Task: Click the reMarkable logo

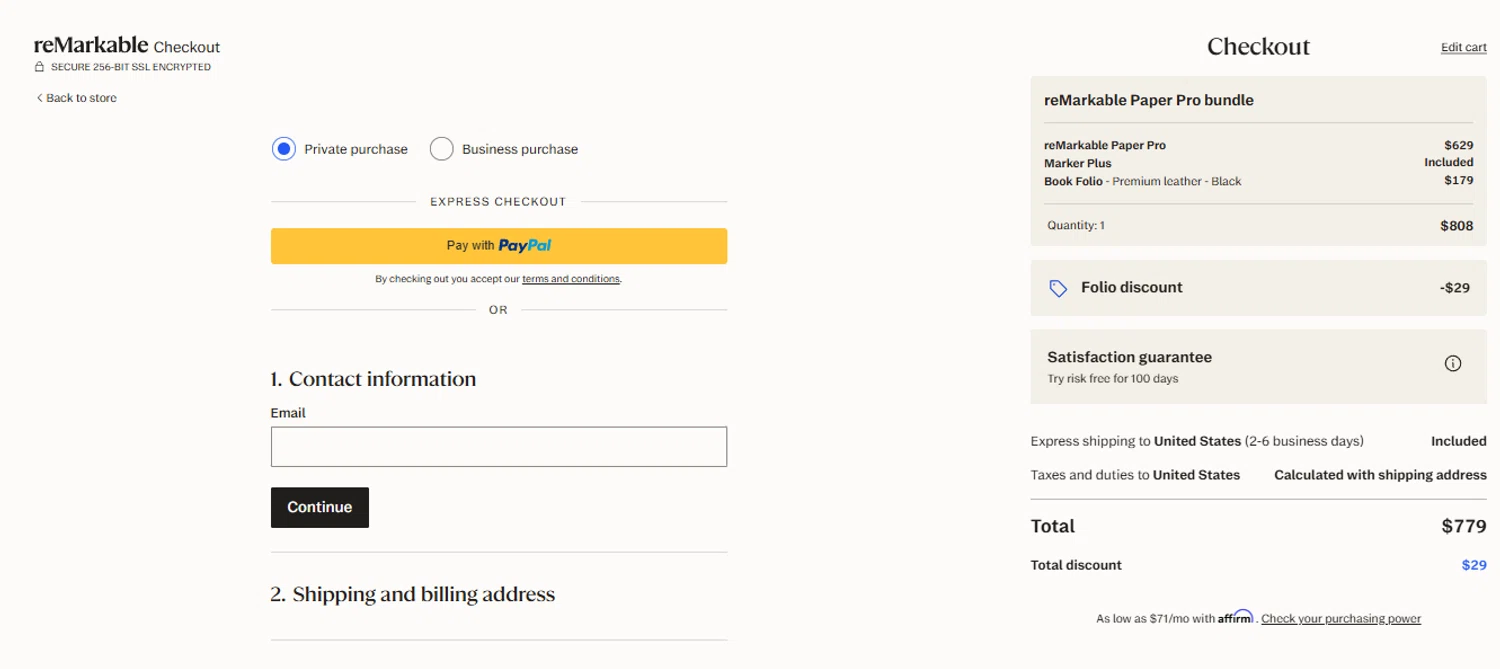Action: point(91,45)
